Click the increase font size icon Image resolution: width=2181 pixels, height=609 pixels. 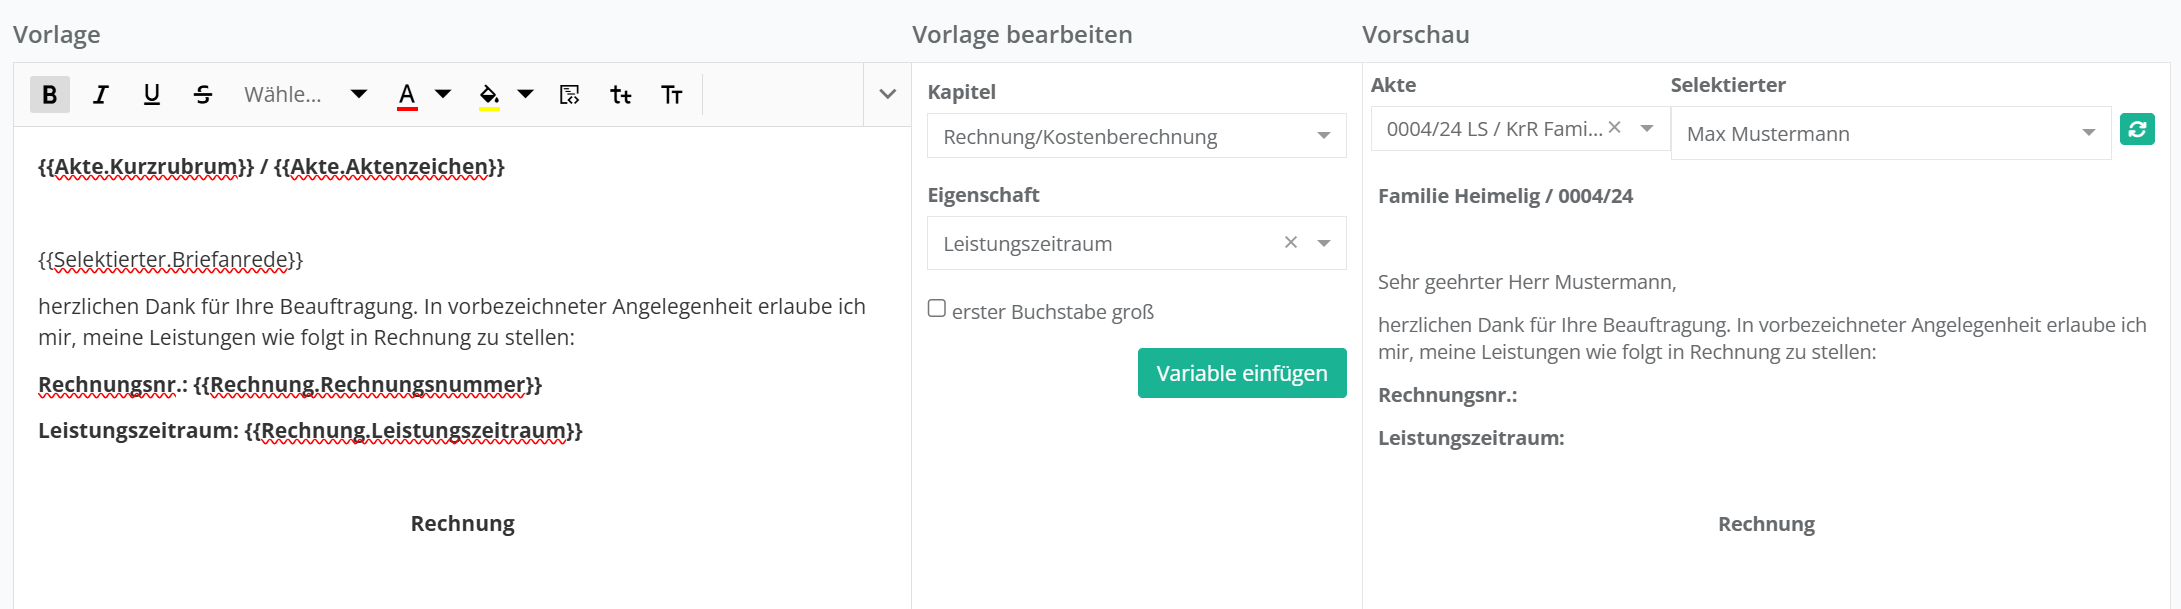672,95
